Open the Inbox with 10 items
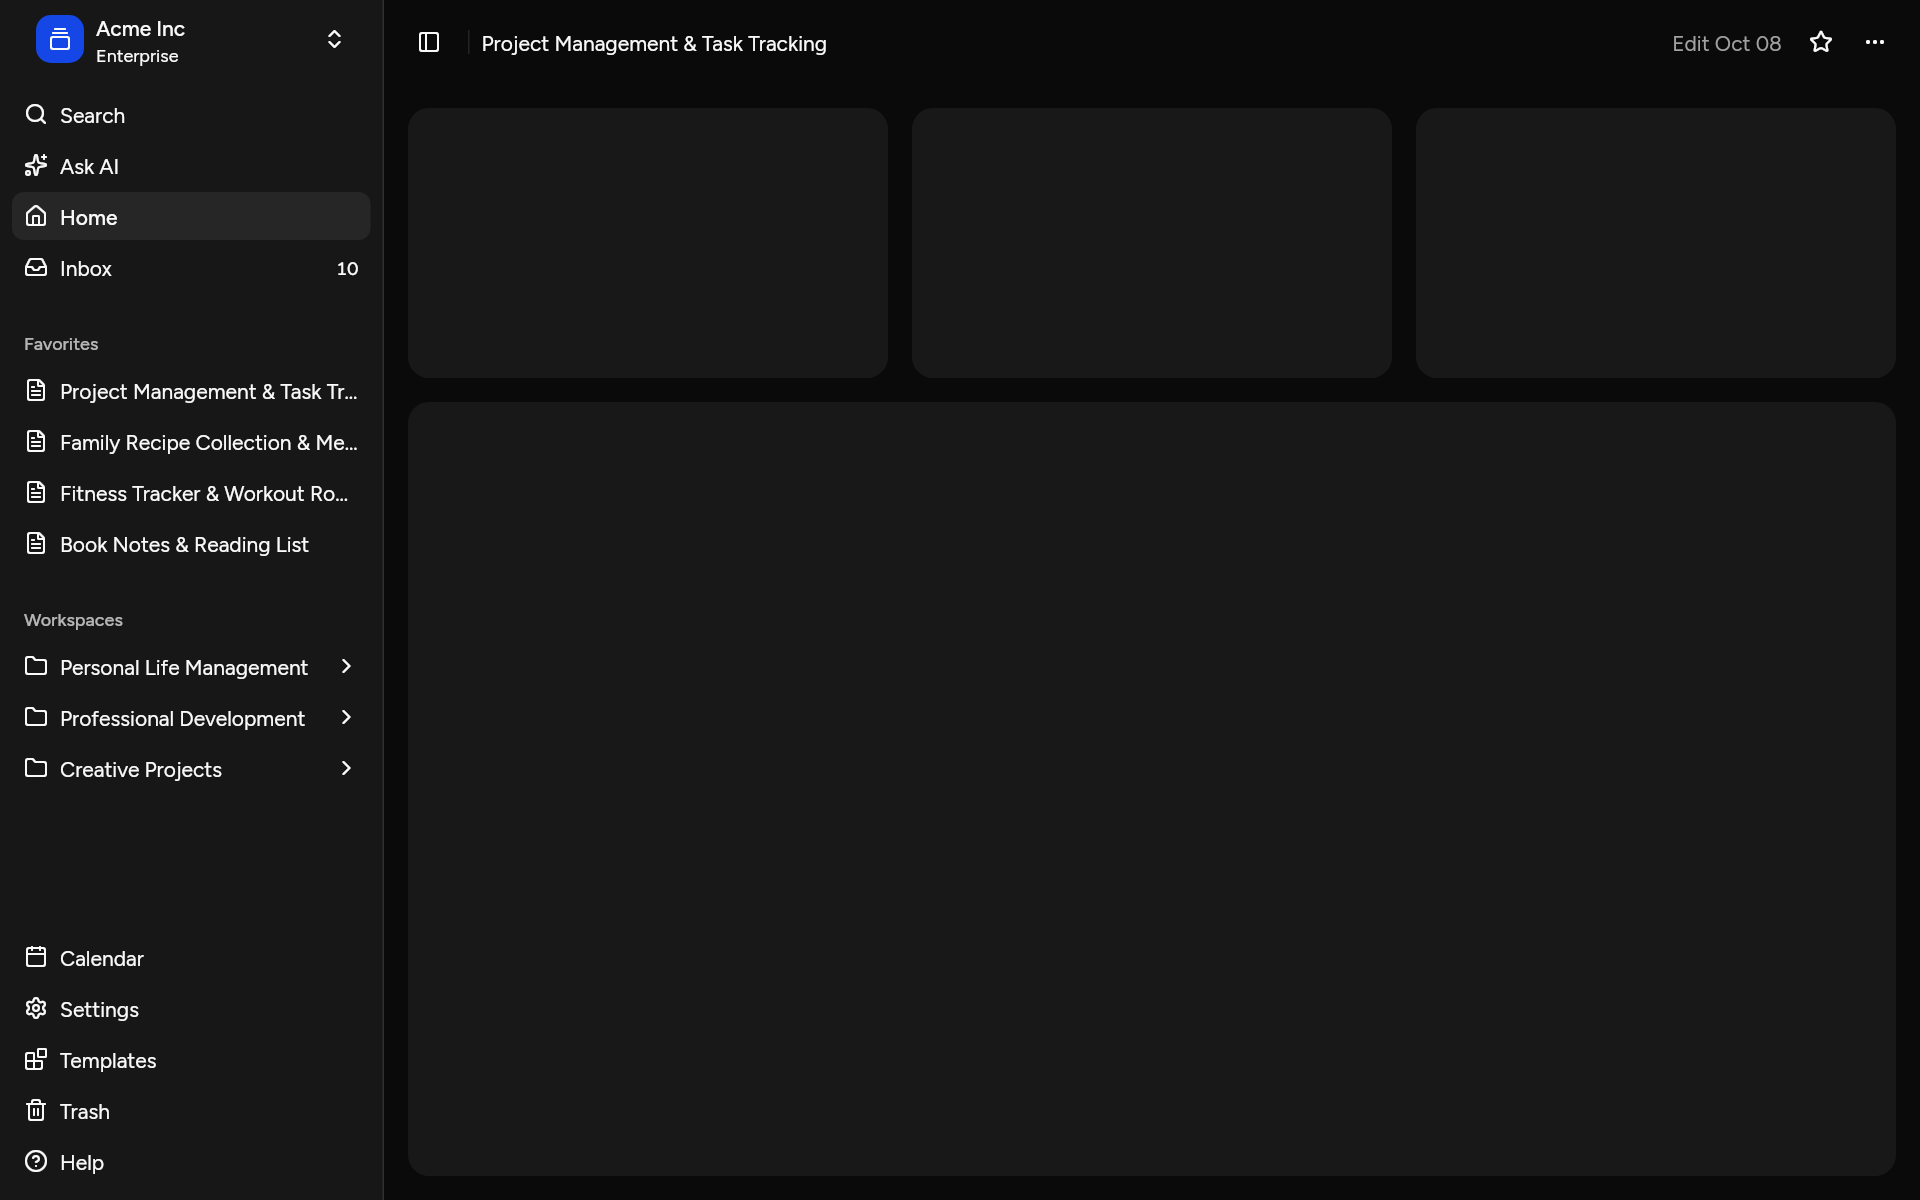 point(191,268)
